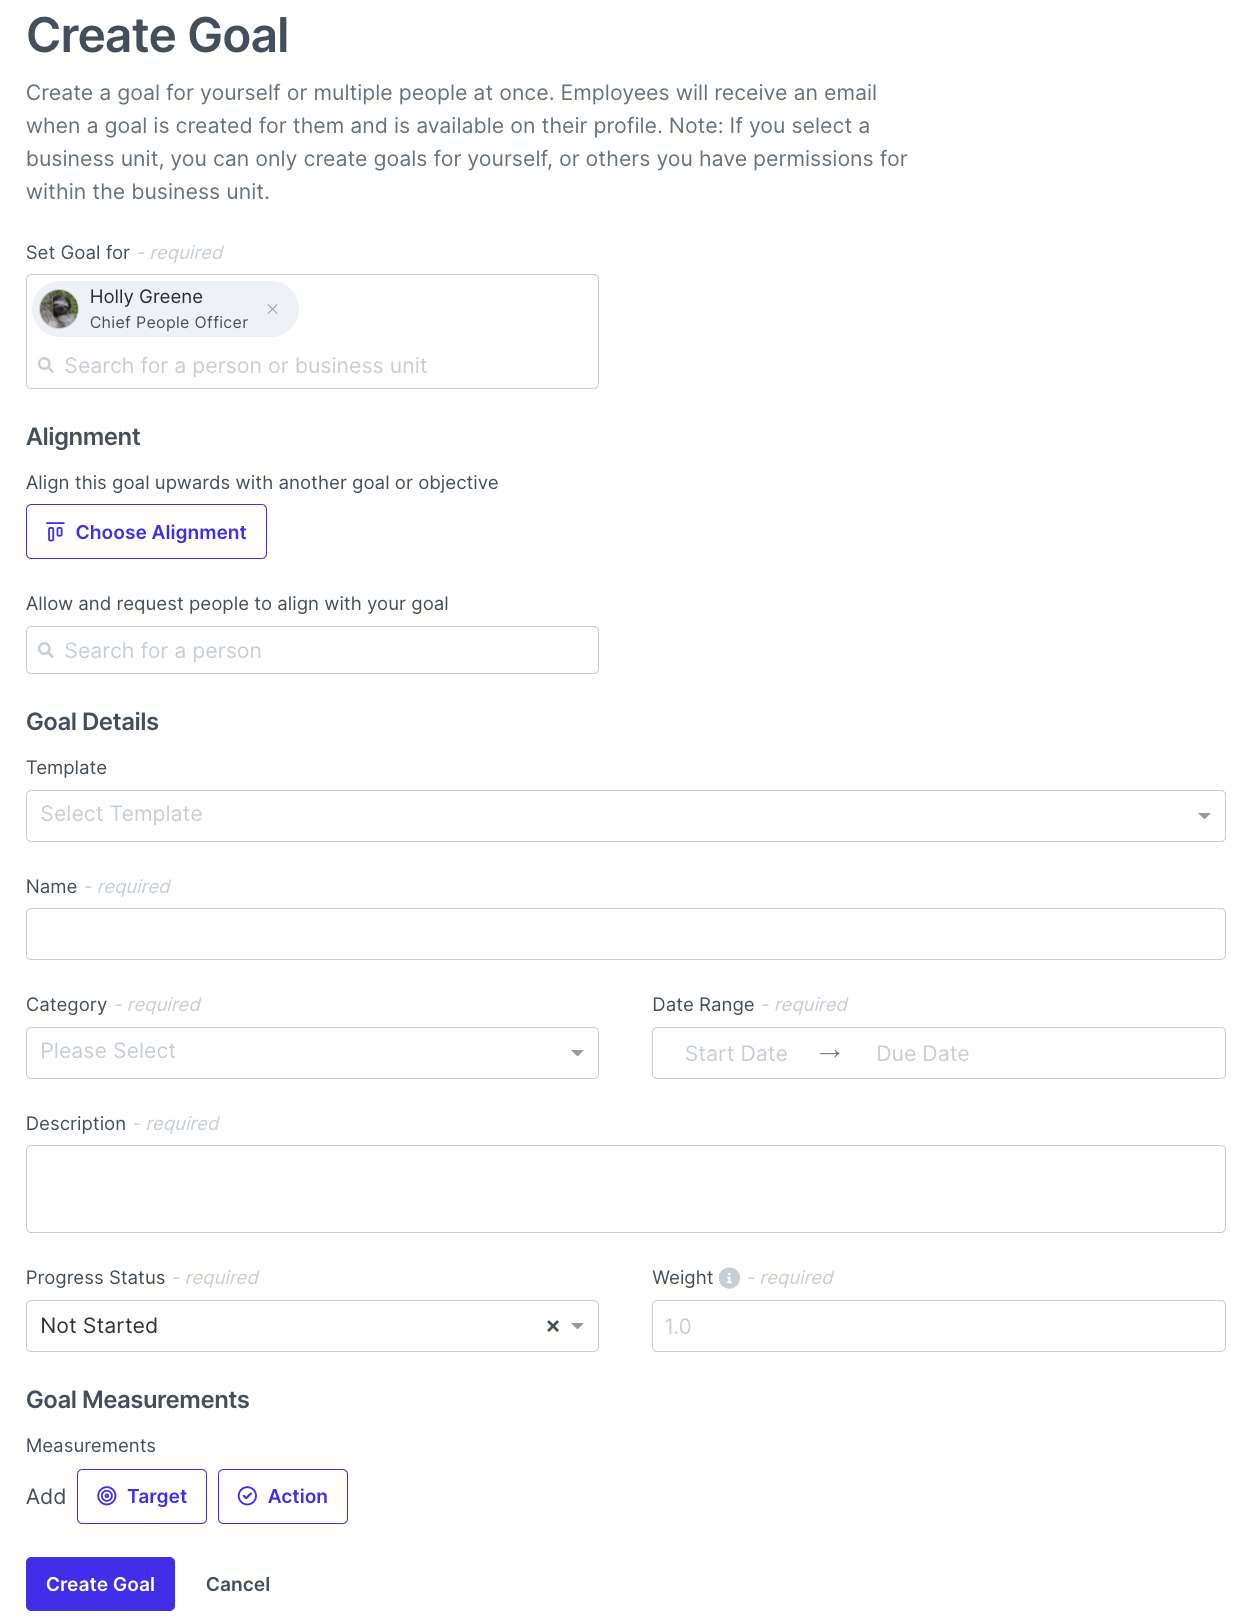Click the magnifier in align person search
Screen dimensions: 1246x1624
[46, 650]
